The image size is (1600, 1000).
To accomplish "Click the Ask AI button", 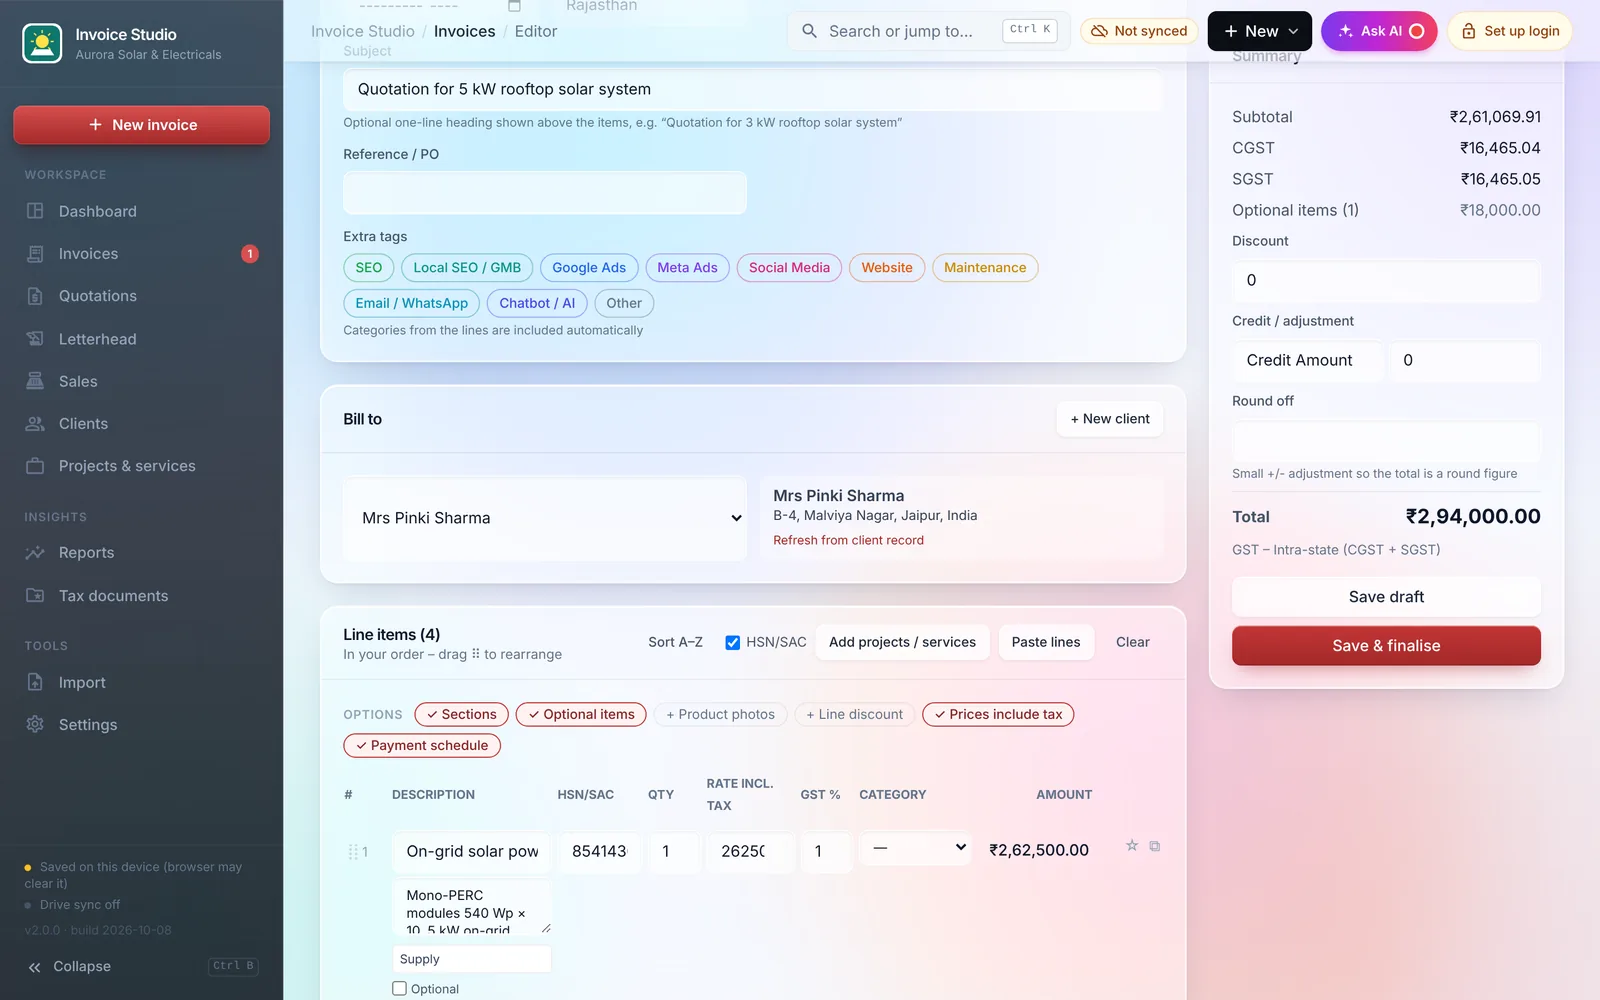I will point(1379,31).
